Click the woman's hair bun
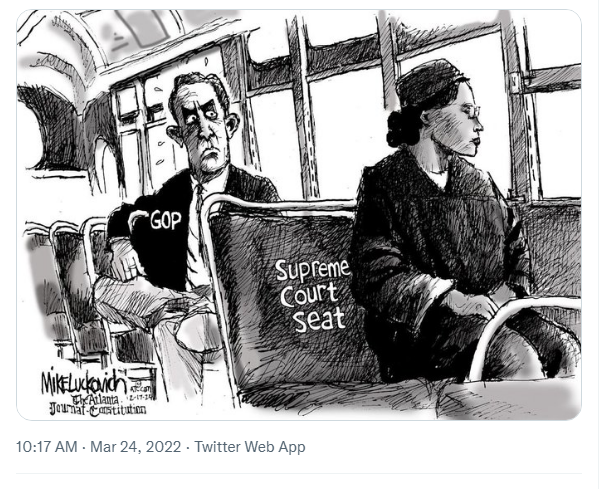 pos(399,127)
